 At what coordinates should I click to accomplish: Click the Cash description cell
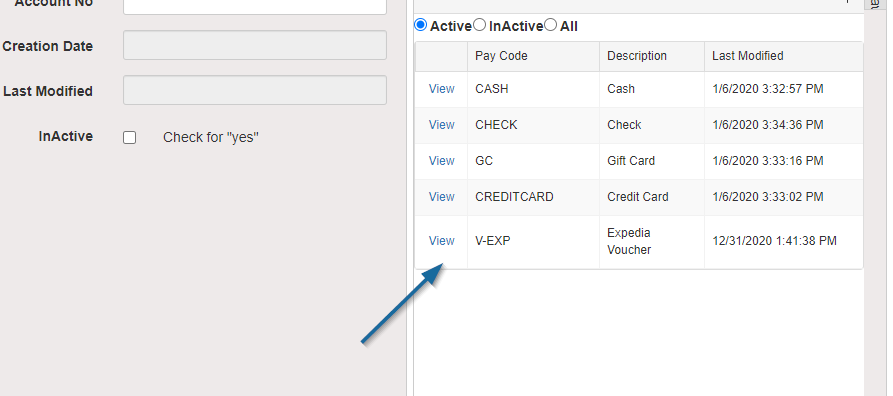[652, 89]
